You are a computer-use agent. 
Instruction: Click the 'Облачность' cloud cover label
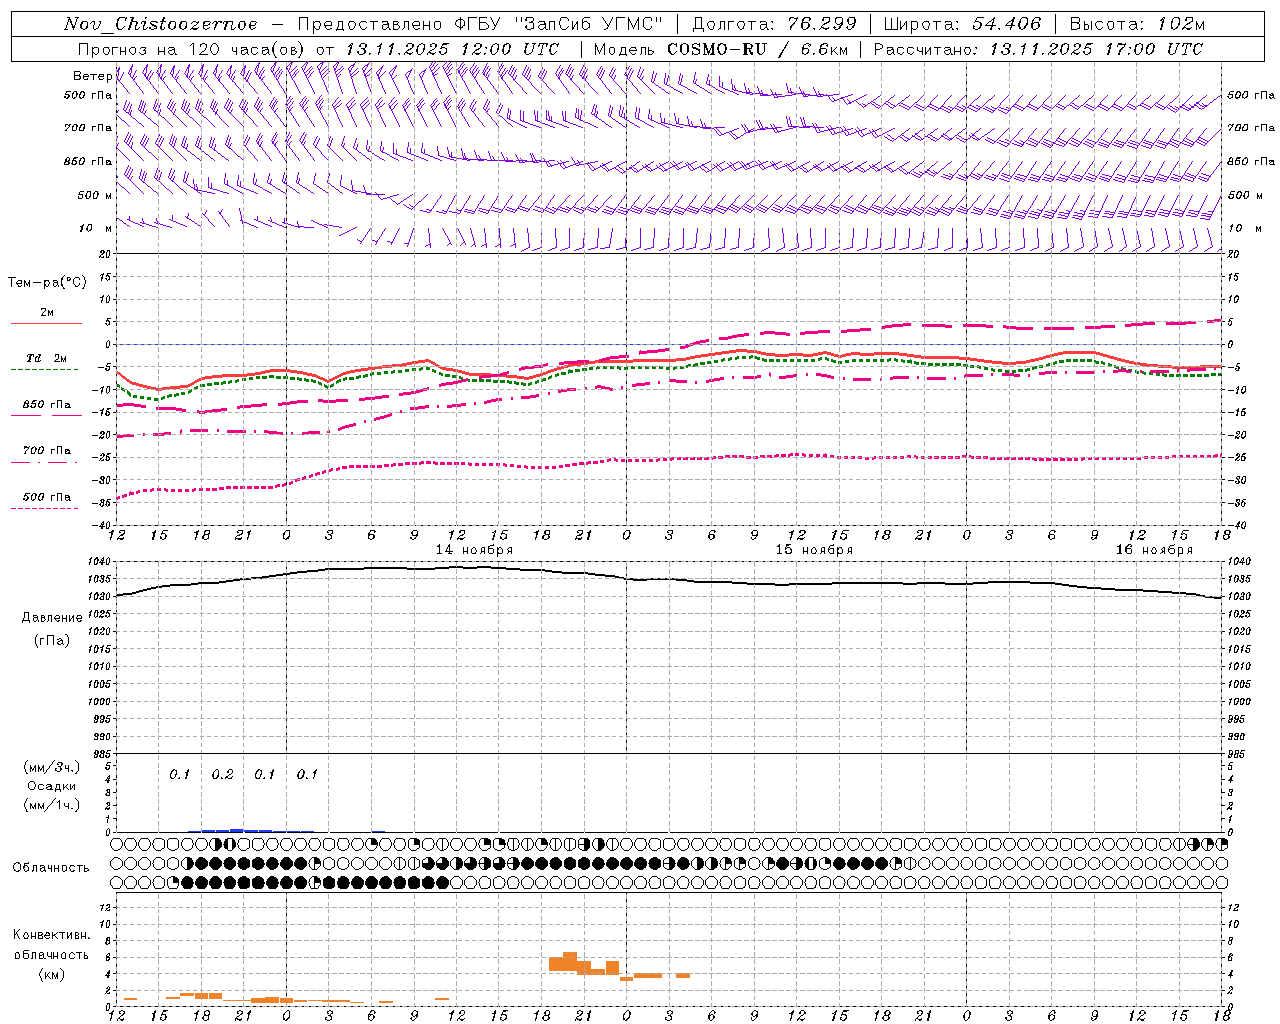(x=51, y=868)
